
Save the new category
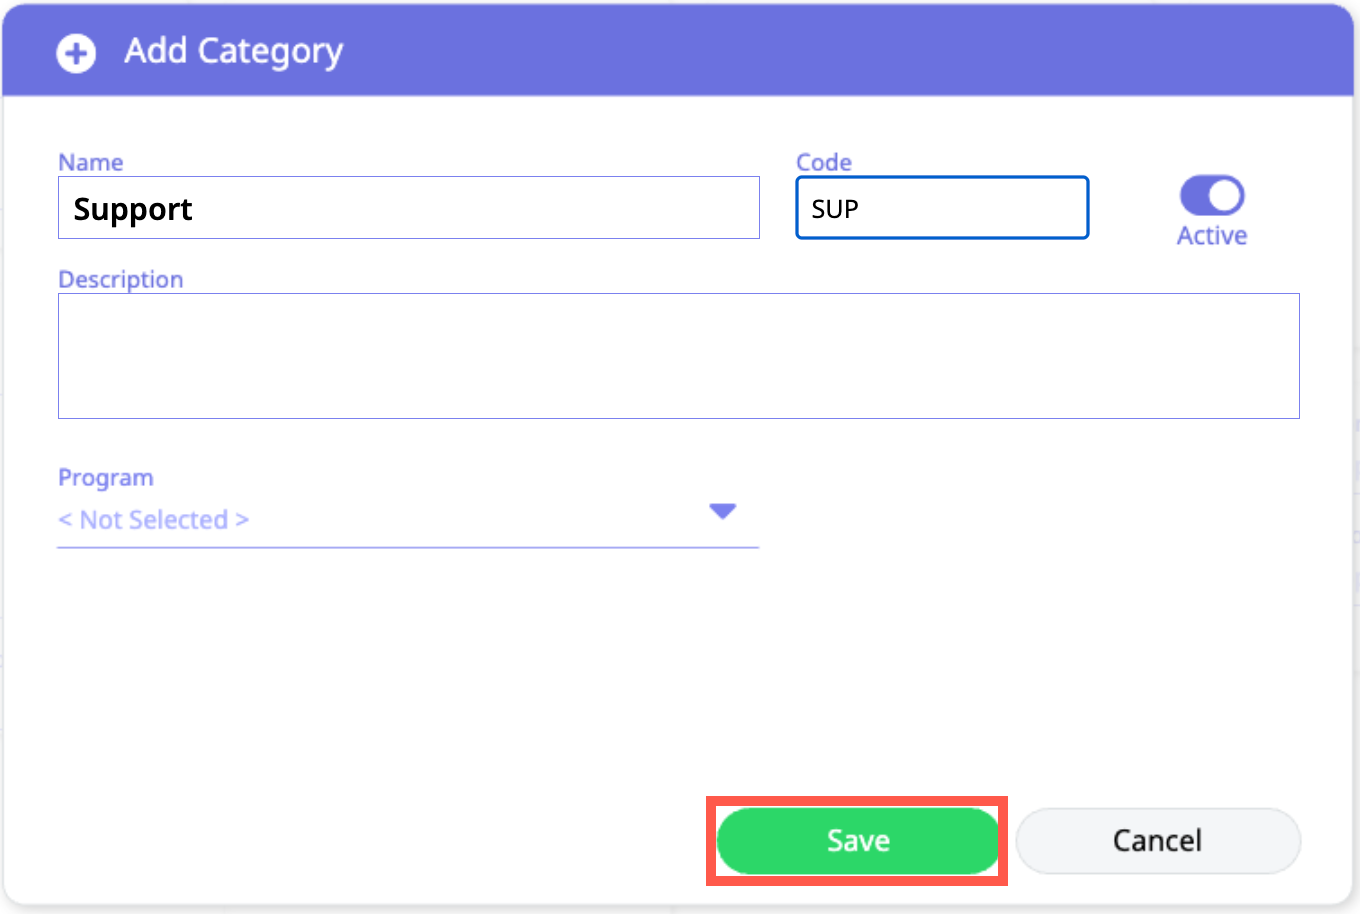[x=858, y=841]
